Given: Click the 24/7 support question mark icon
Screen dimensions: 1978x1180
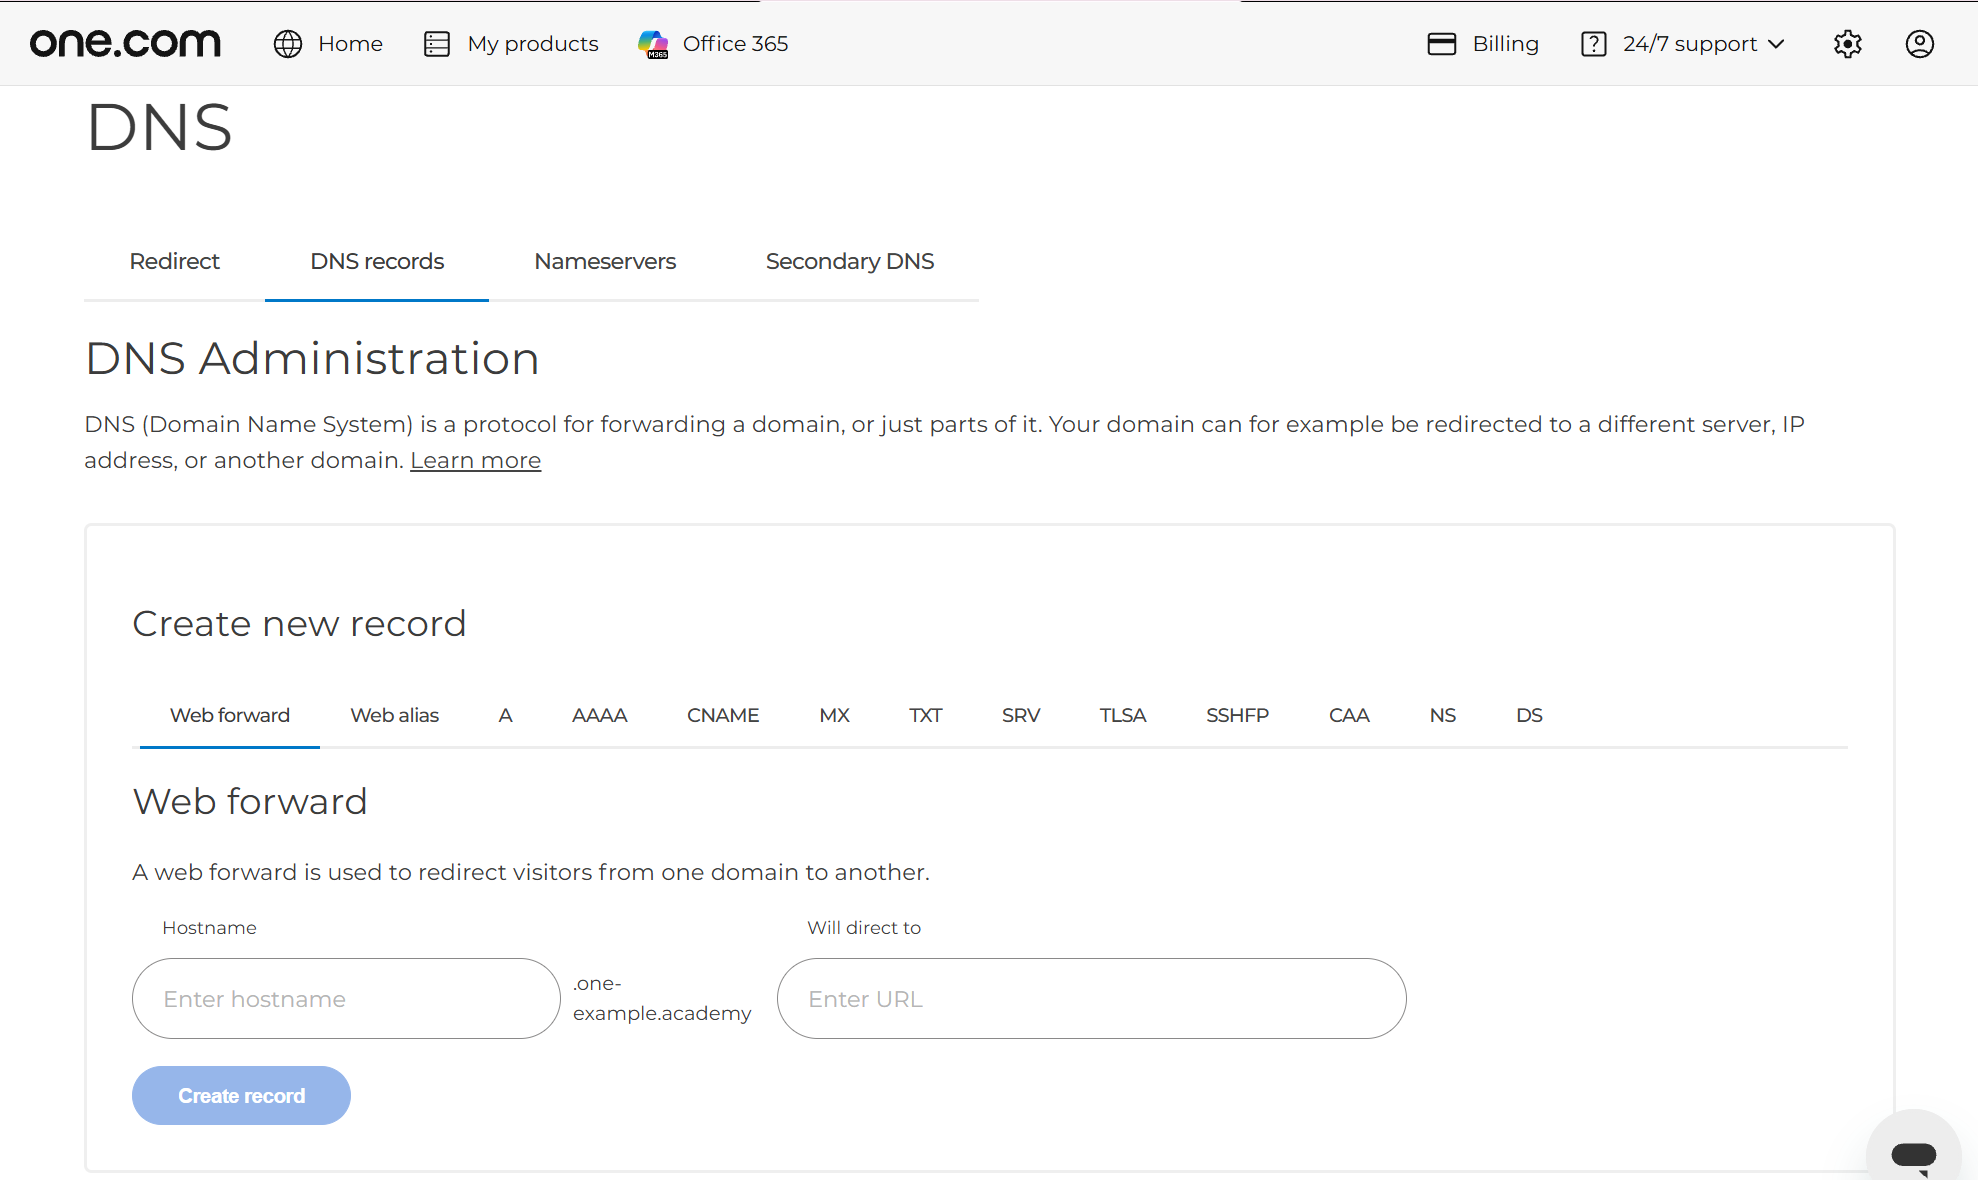Looking at the screenshot, I should [1593, 44].
